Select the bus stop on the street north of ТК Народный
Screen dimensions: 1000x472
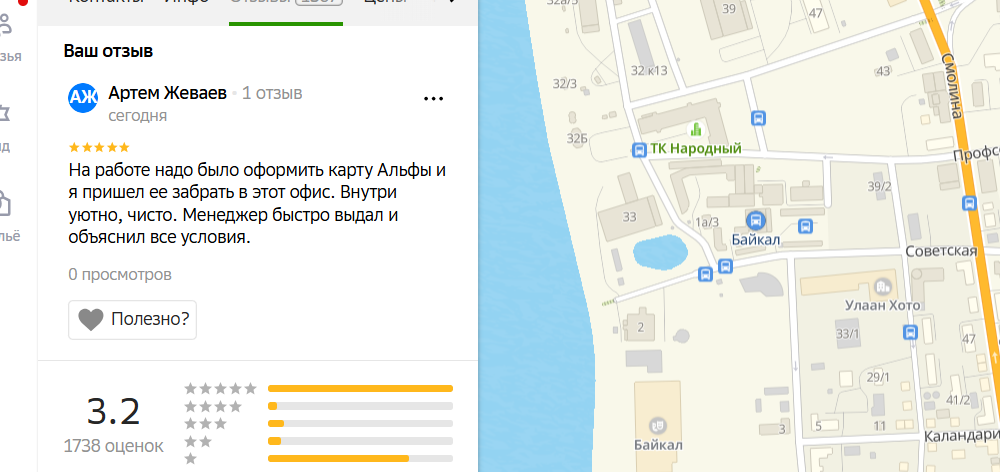[x=758, y=118]
